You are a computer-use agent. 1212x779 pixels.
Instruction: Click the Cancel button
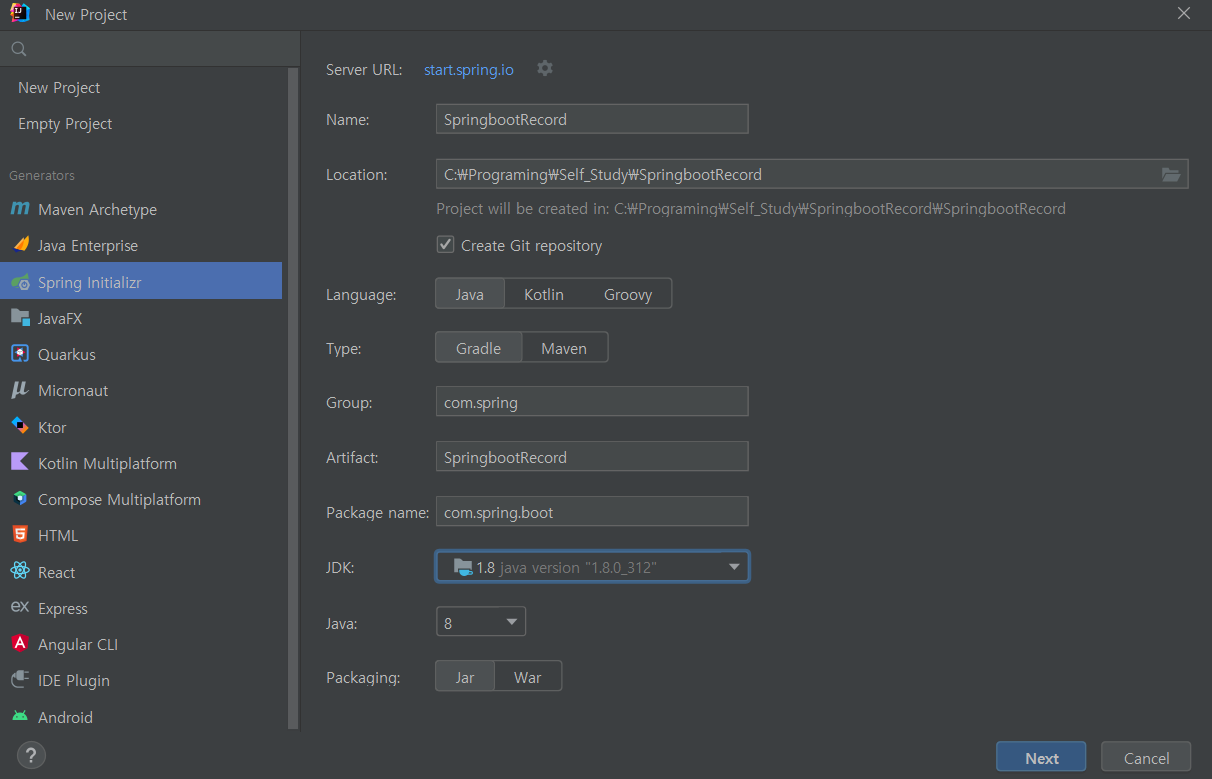click(1146, 758)
